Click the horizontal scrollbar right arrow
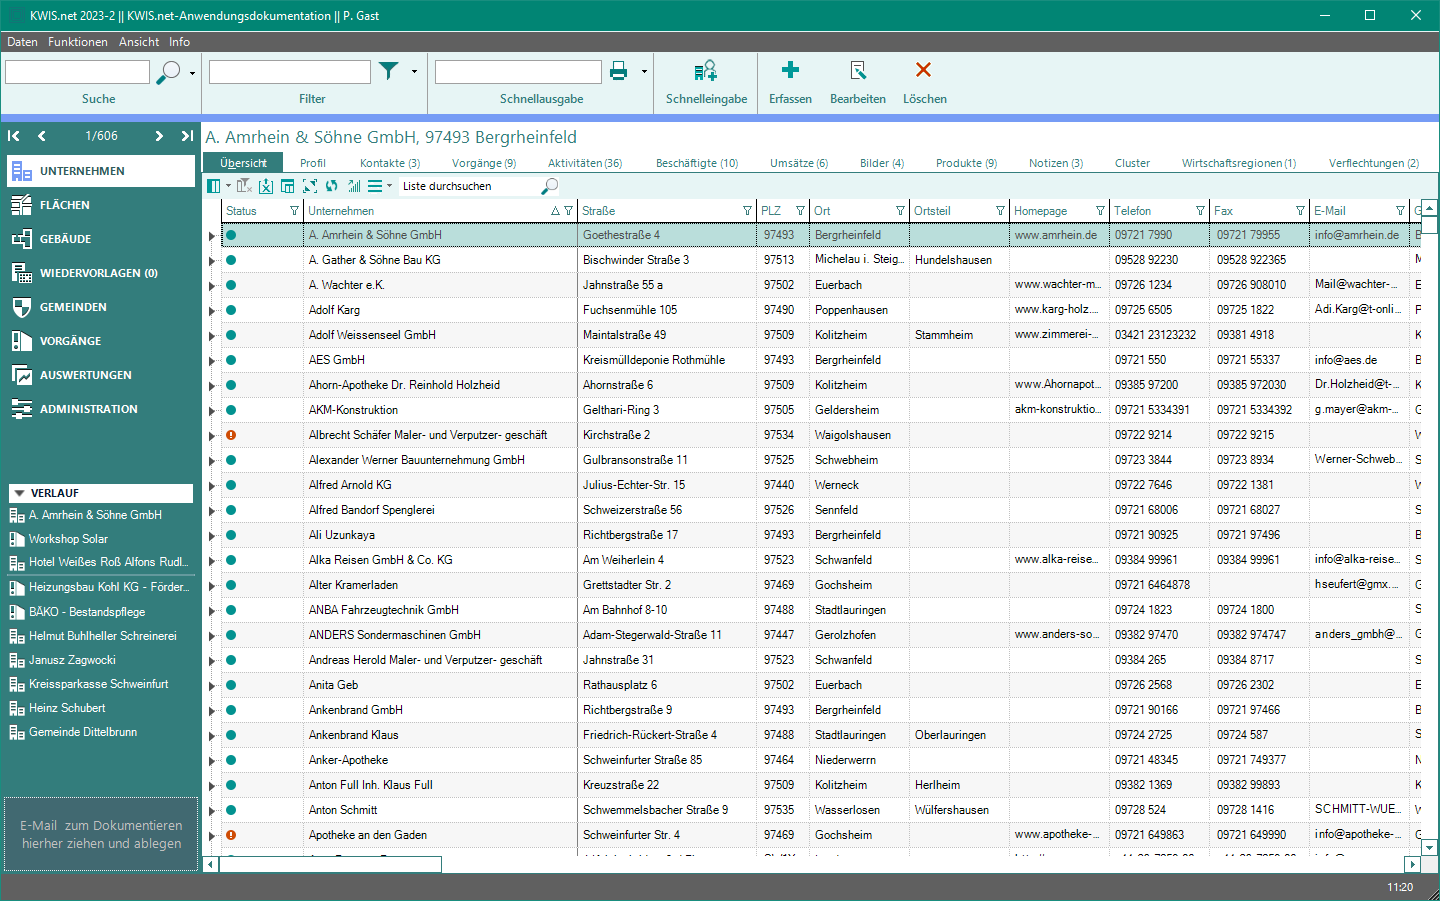This screenshot has width=1440, height=901. 1412,864
